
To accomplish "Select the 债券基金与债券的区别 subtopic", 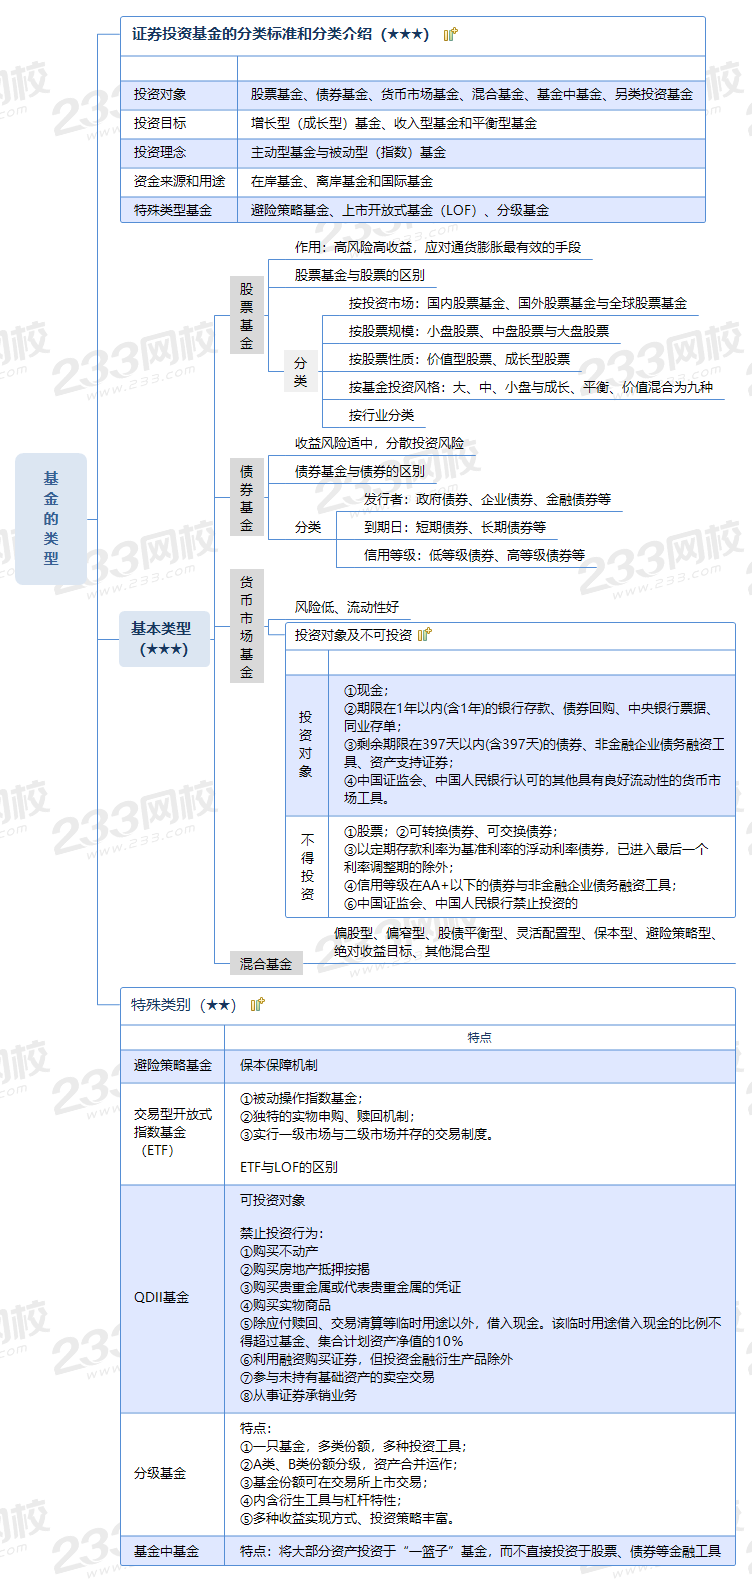I will [x=359, y=471].
